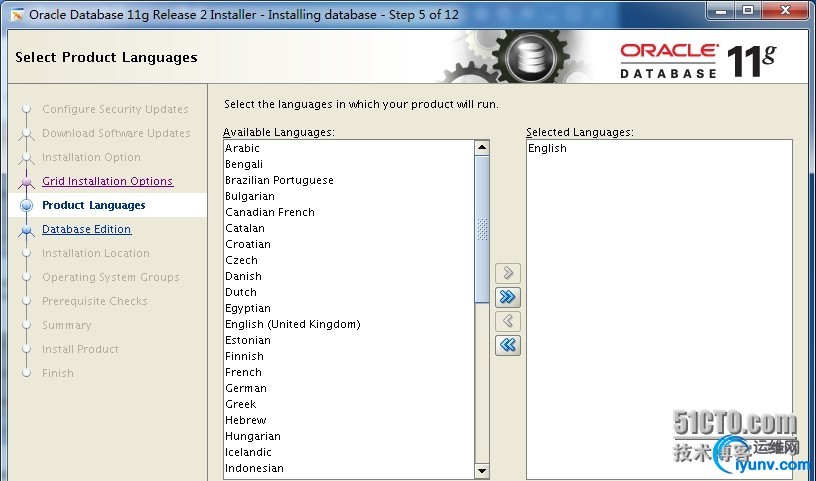Click the scroll down arrow of Available Languages
This screenshot has width=816, height=481.
[482, 471]
